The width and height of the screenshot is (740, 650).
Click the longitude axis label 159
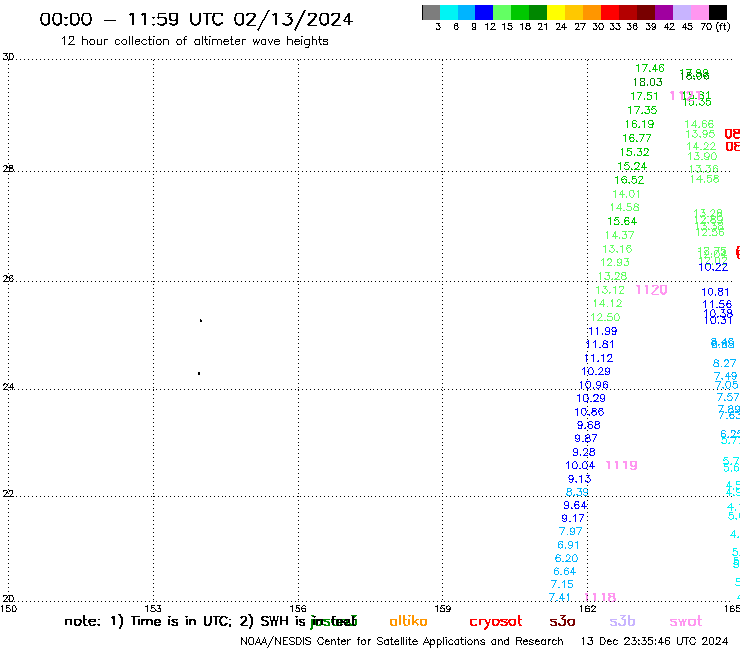[x=442, y=608]
